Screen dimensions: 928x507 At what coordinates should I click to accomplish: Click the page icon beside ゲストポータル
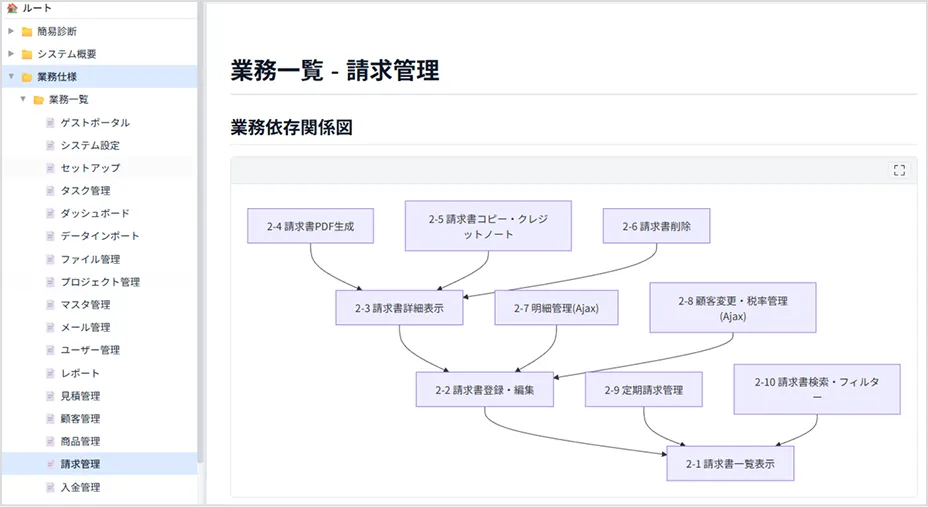(x=50, y=122)
